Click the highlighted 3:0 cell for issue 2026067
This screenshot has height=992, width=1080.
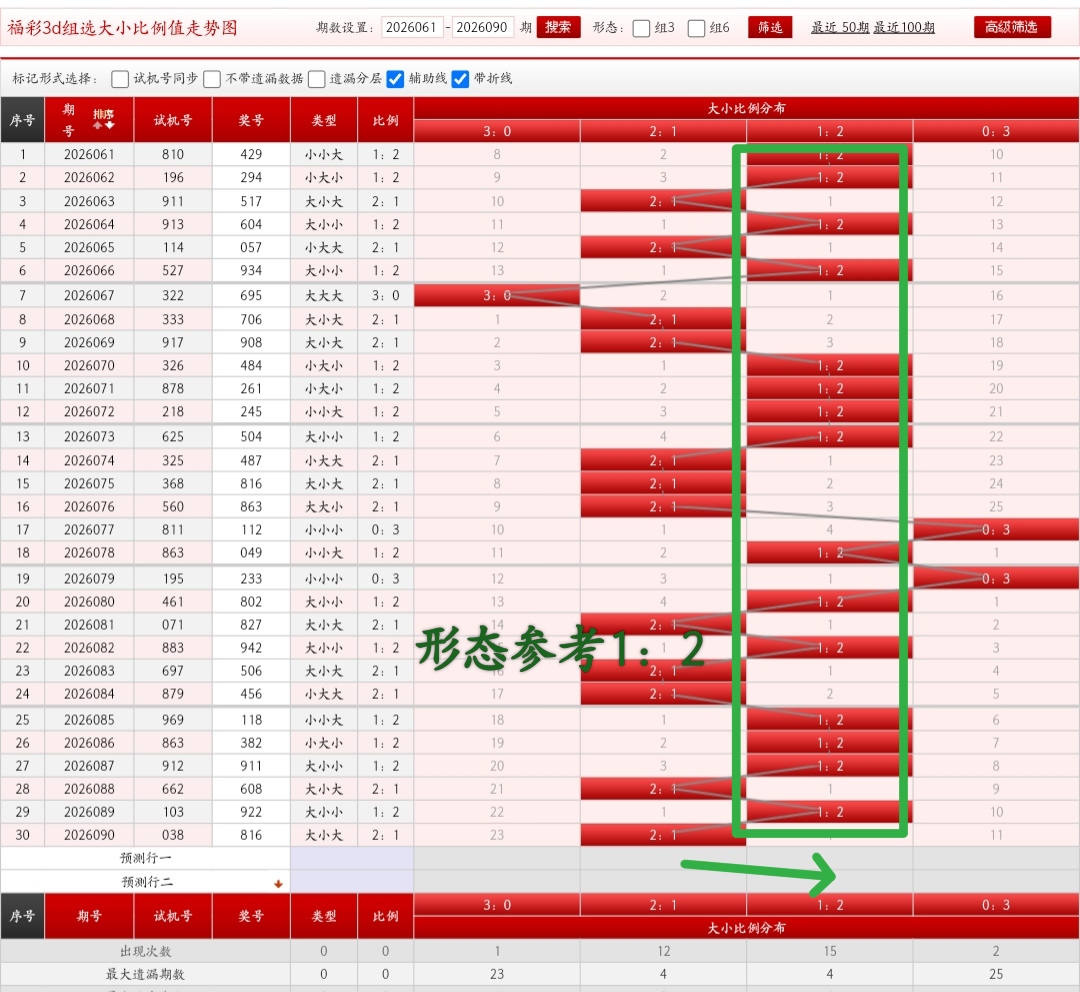point(497,295)
